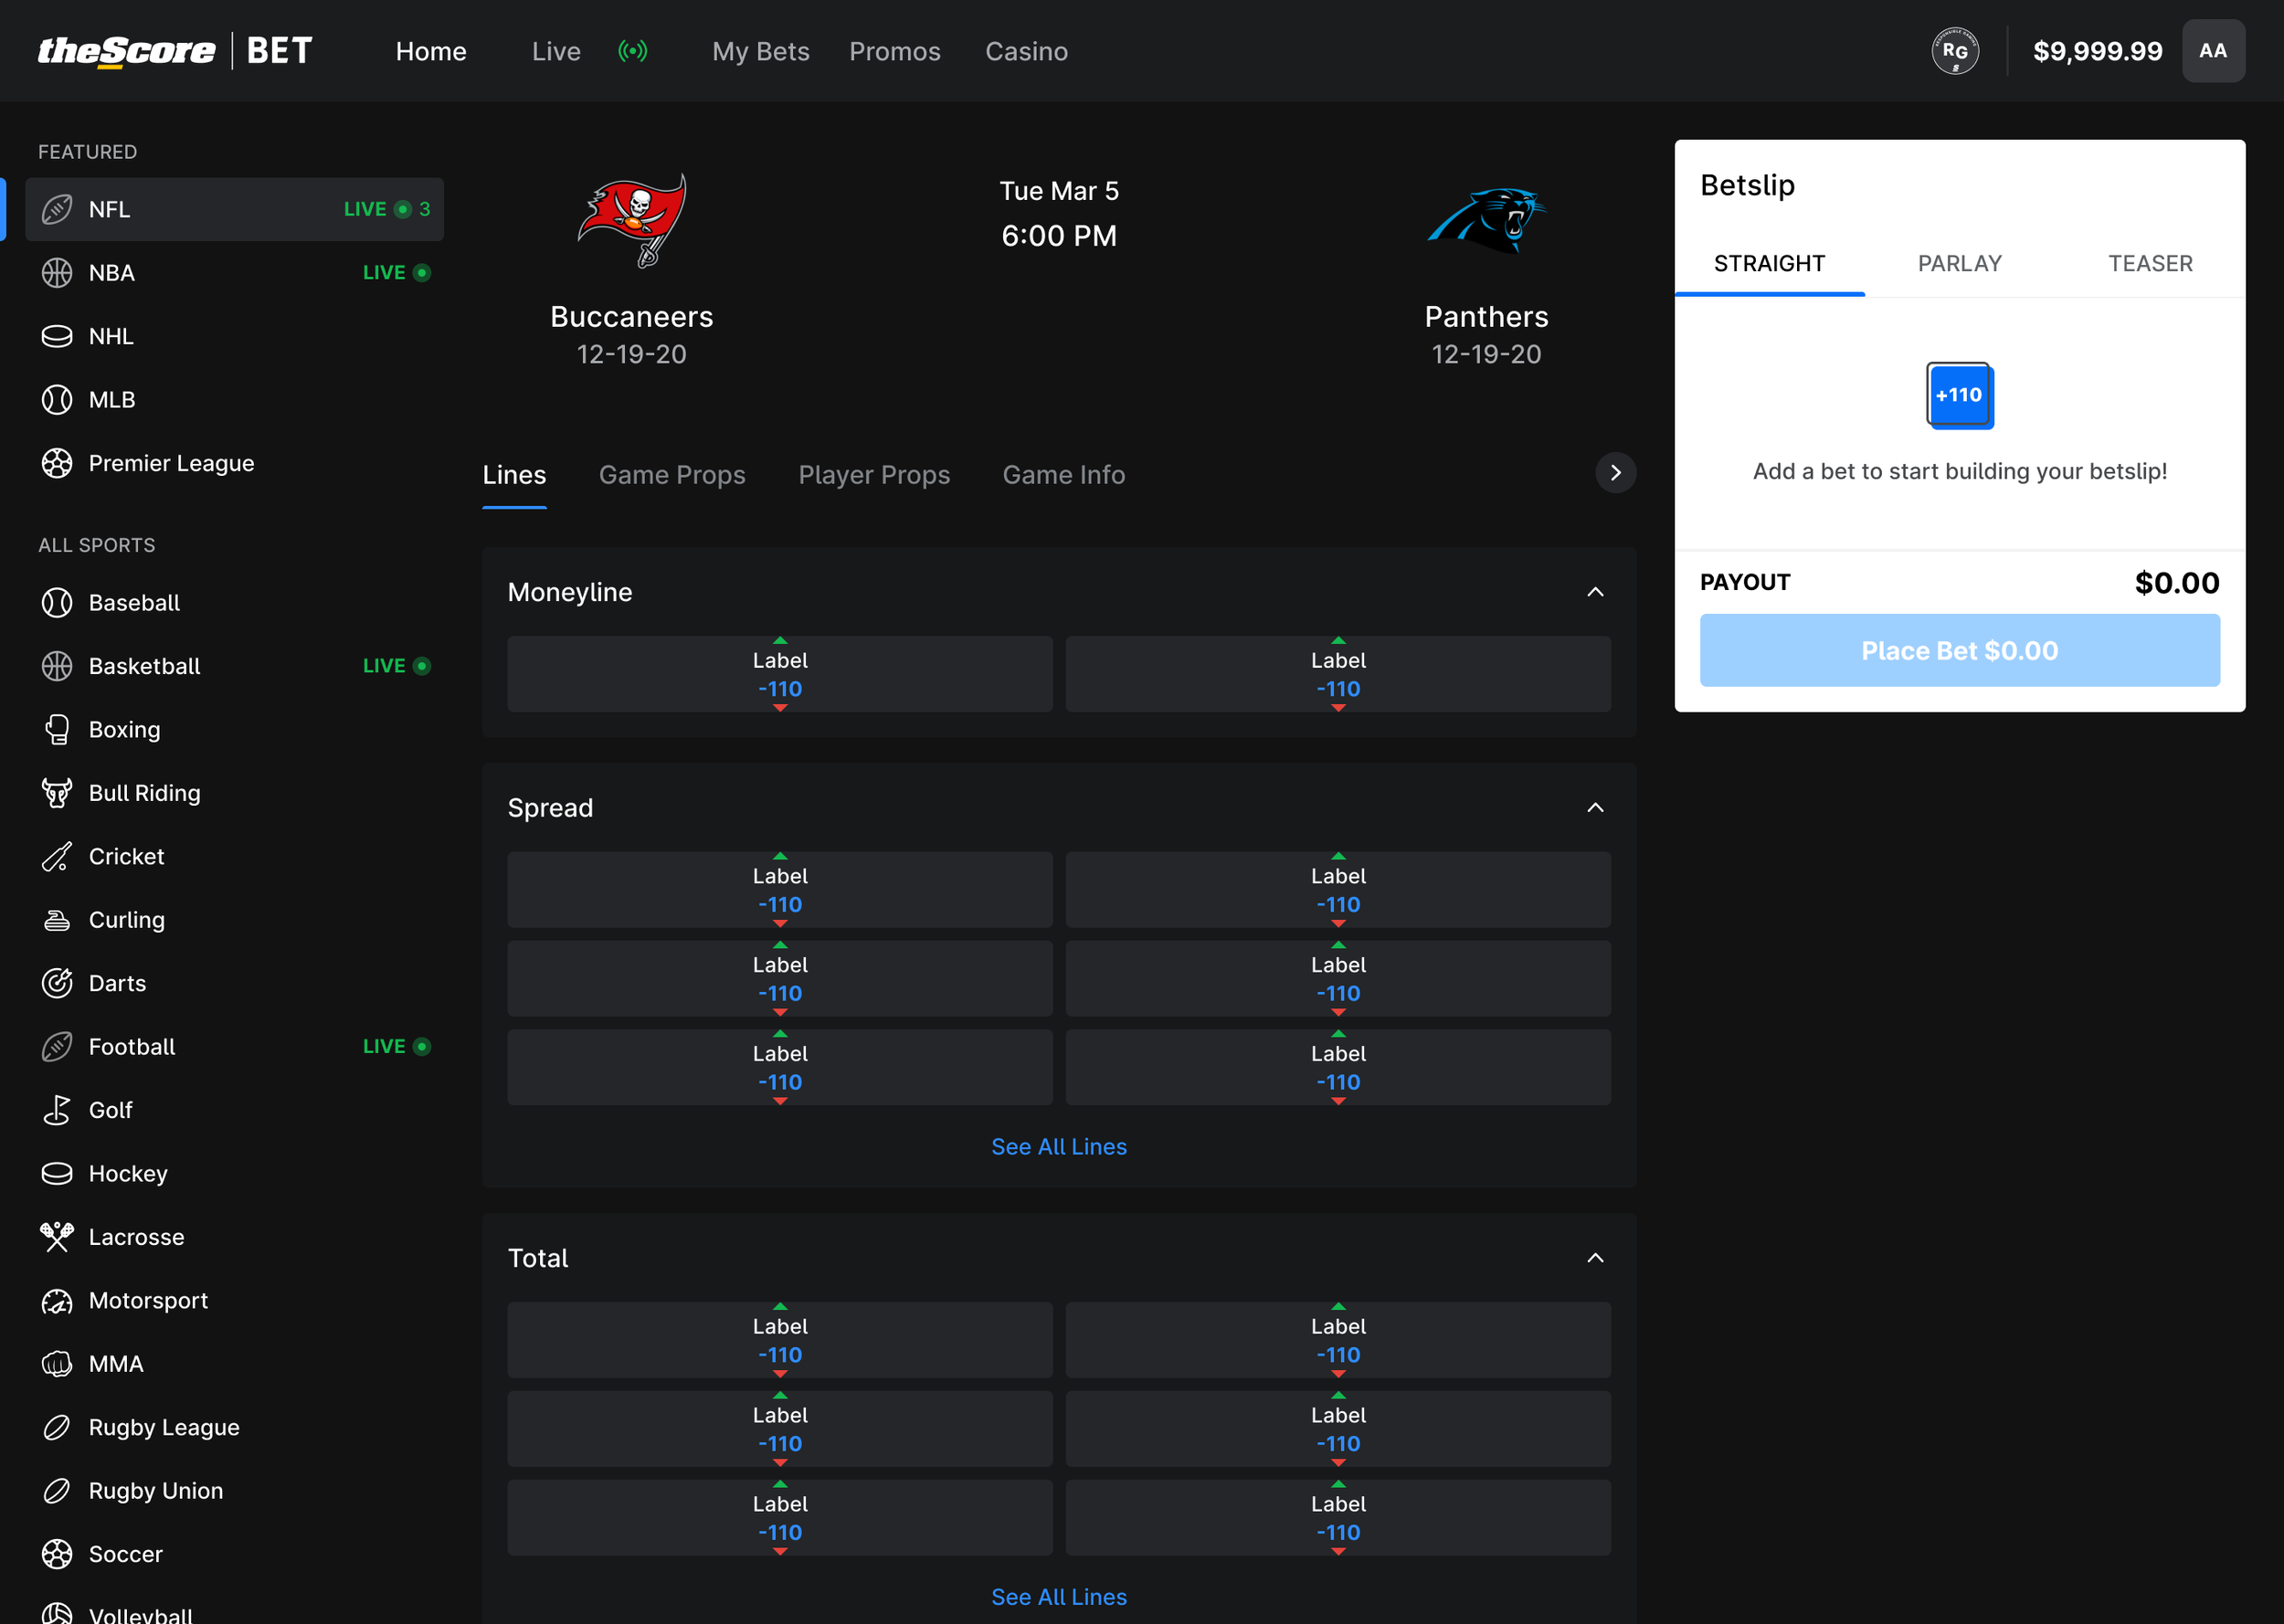Click the Rugby League ball icon
Screen dimensions: 2284x1624
pyautogui.click(x=57, y=1428)
